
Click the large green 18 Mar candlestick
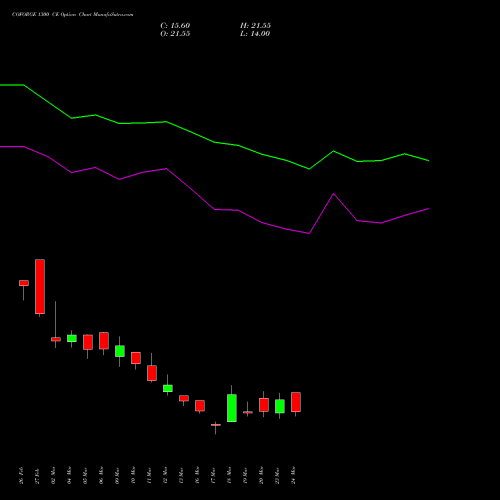coord(232,408)
